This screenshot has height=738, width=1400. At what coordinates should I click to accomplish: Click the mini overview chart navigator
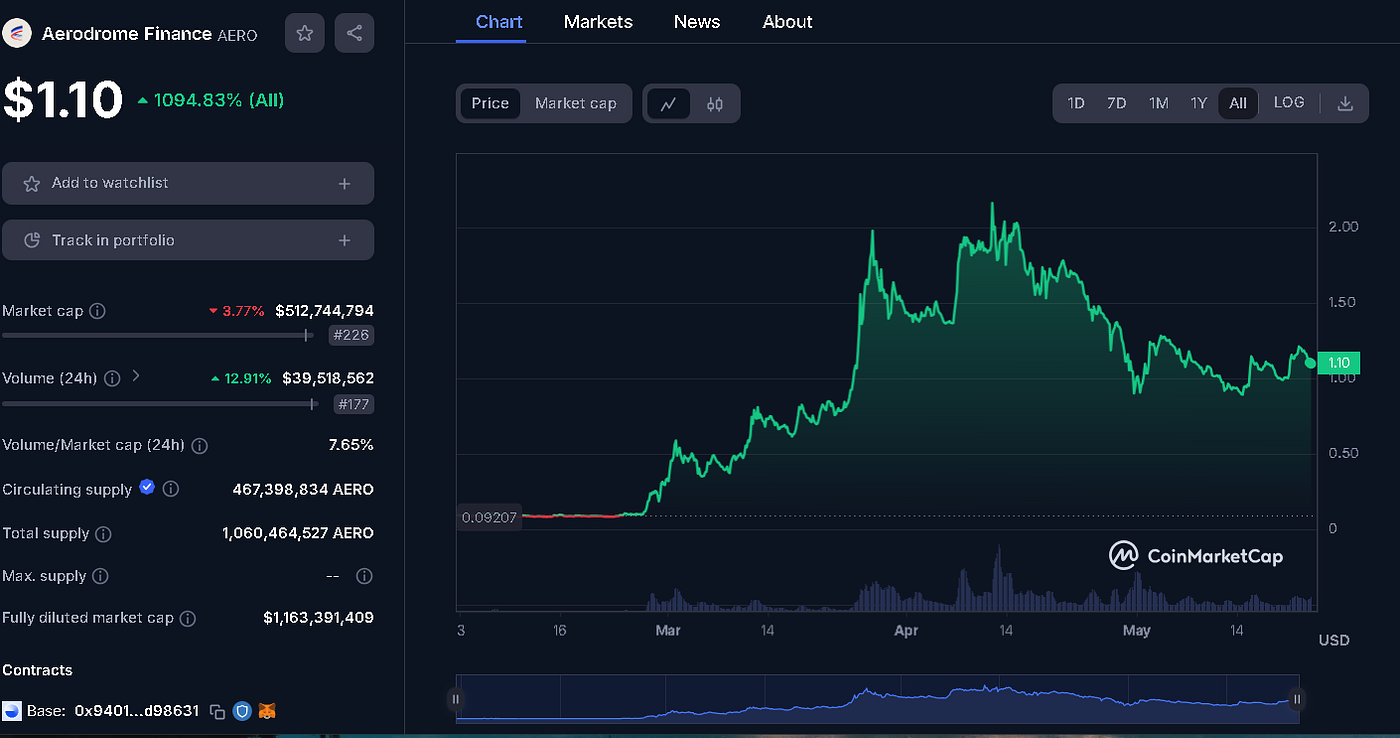point(877,699)
